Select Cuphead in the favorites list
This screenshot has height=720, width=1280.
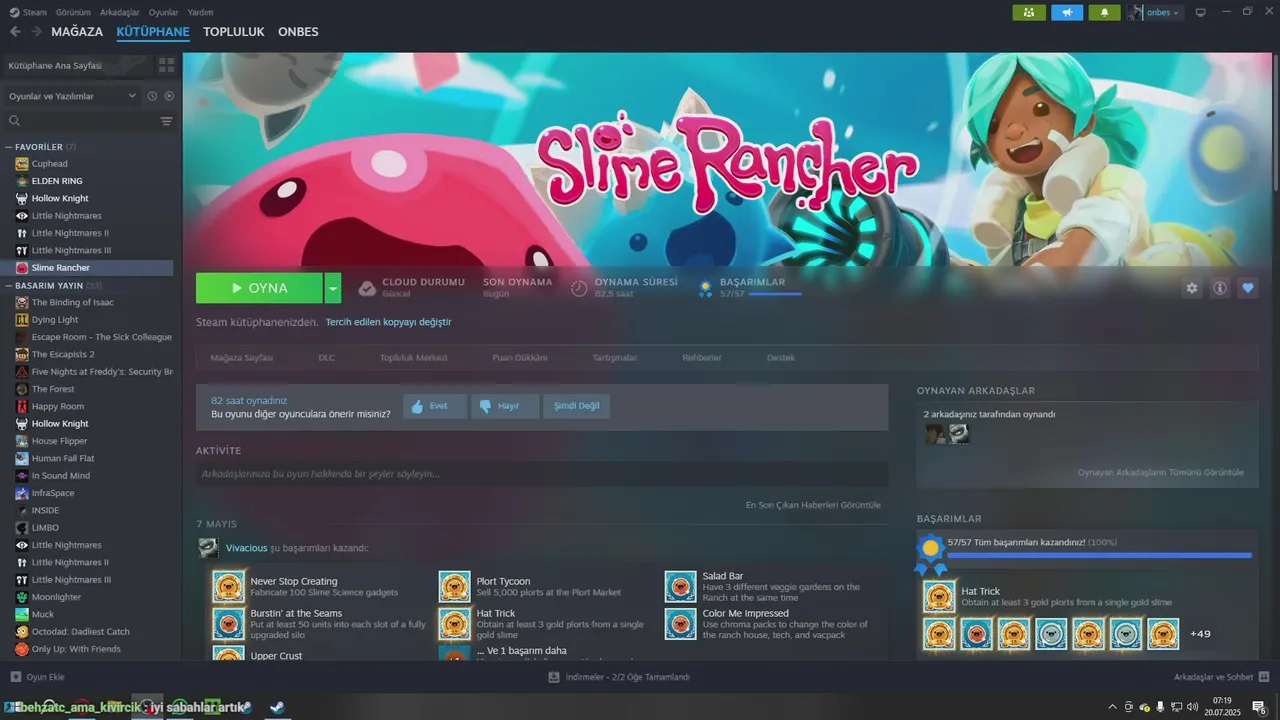(50, 164)
